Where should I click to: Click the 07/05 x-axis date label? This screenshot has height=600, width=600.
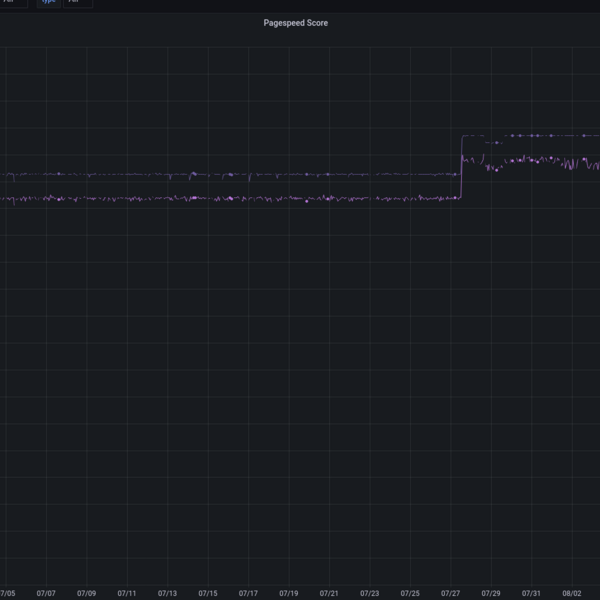click(x=7, y=593)
